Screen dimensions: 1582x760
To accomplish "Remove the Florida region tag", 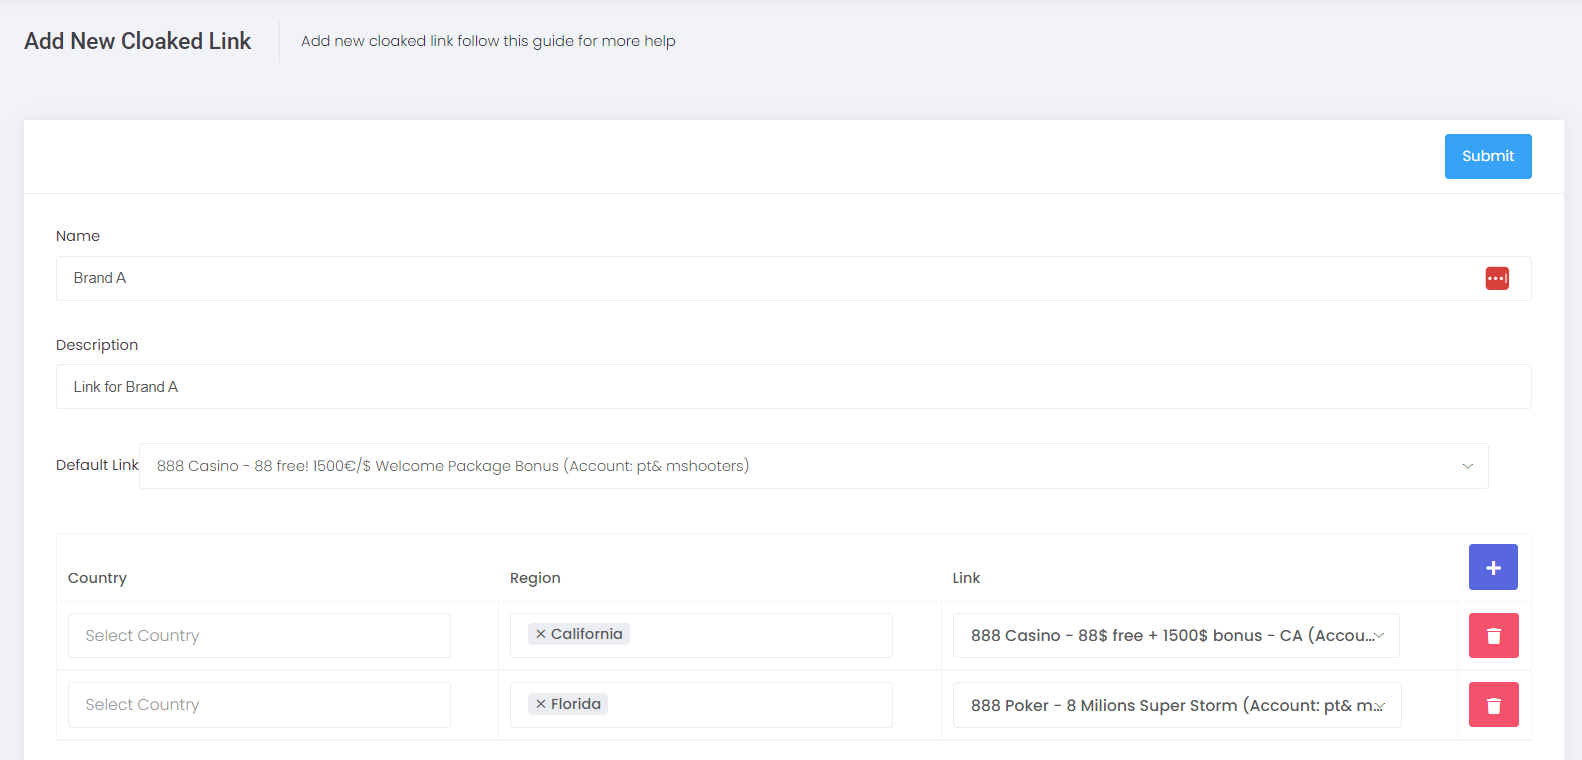I will 541,704.
